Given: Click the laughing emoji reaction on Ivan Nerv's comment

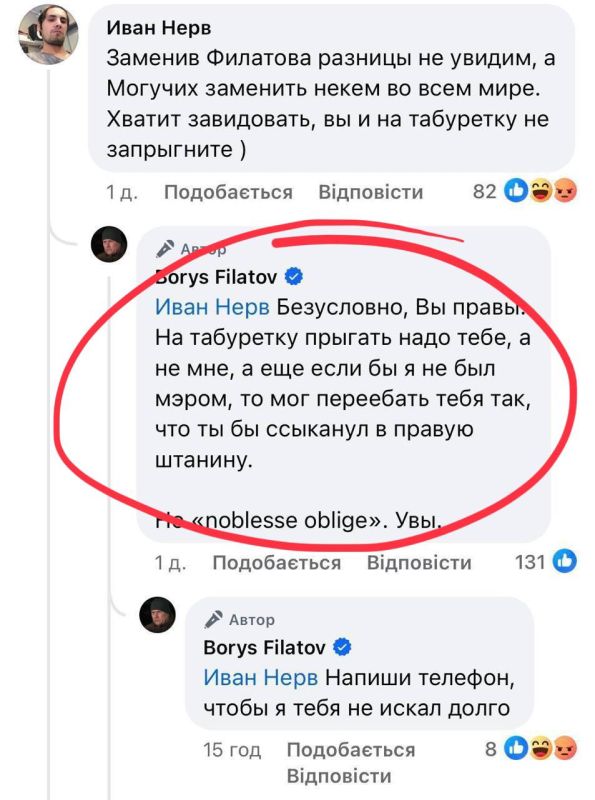Looking at the screenshot, I should click(x=541, y=190).
